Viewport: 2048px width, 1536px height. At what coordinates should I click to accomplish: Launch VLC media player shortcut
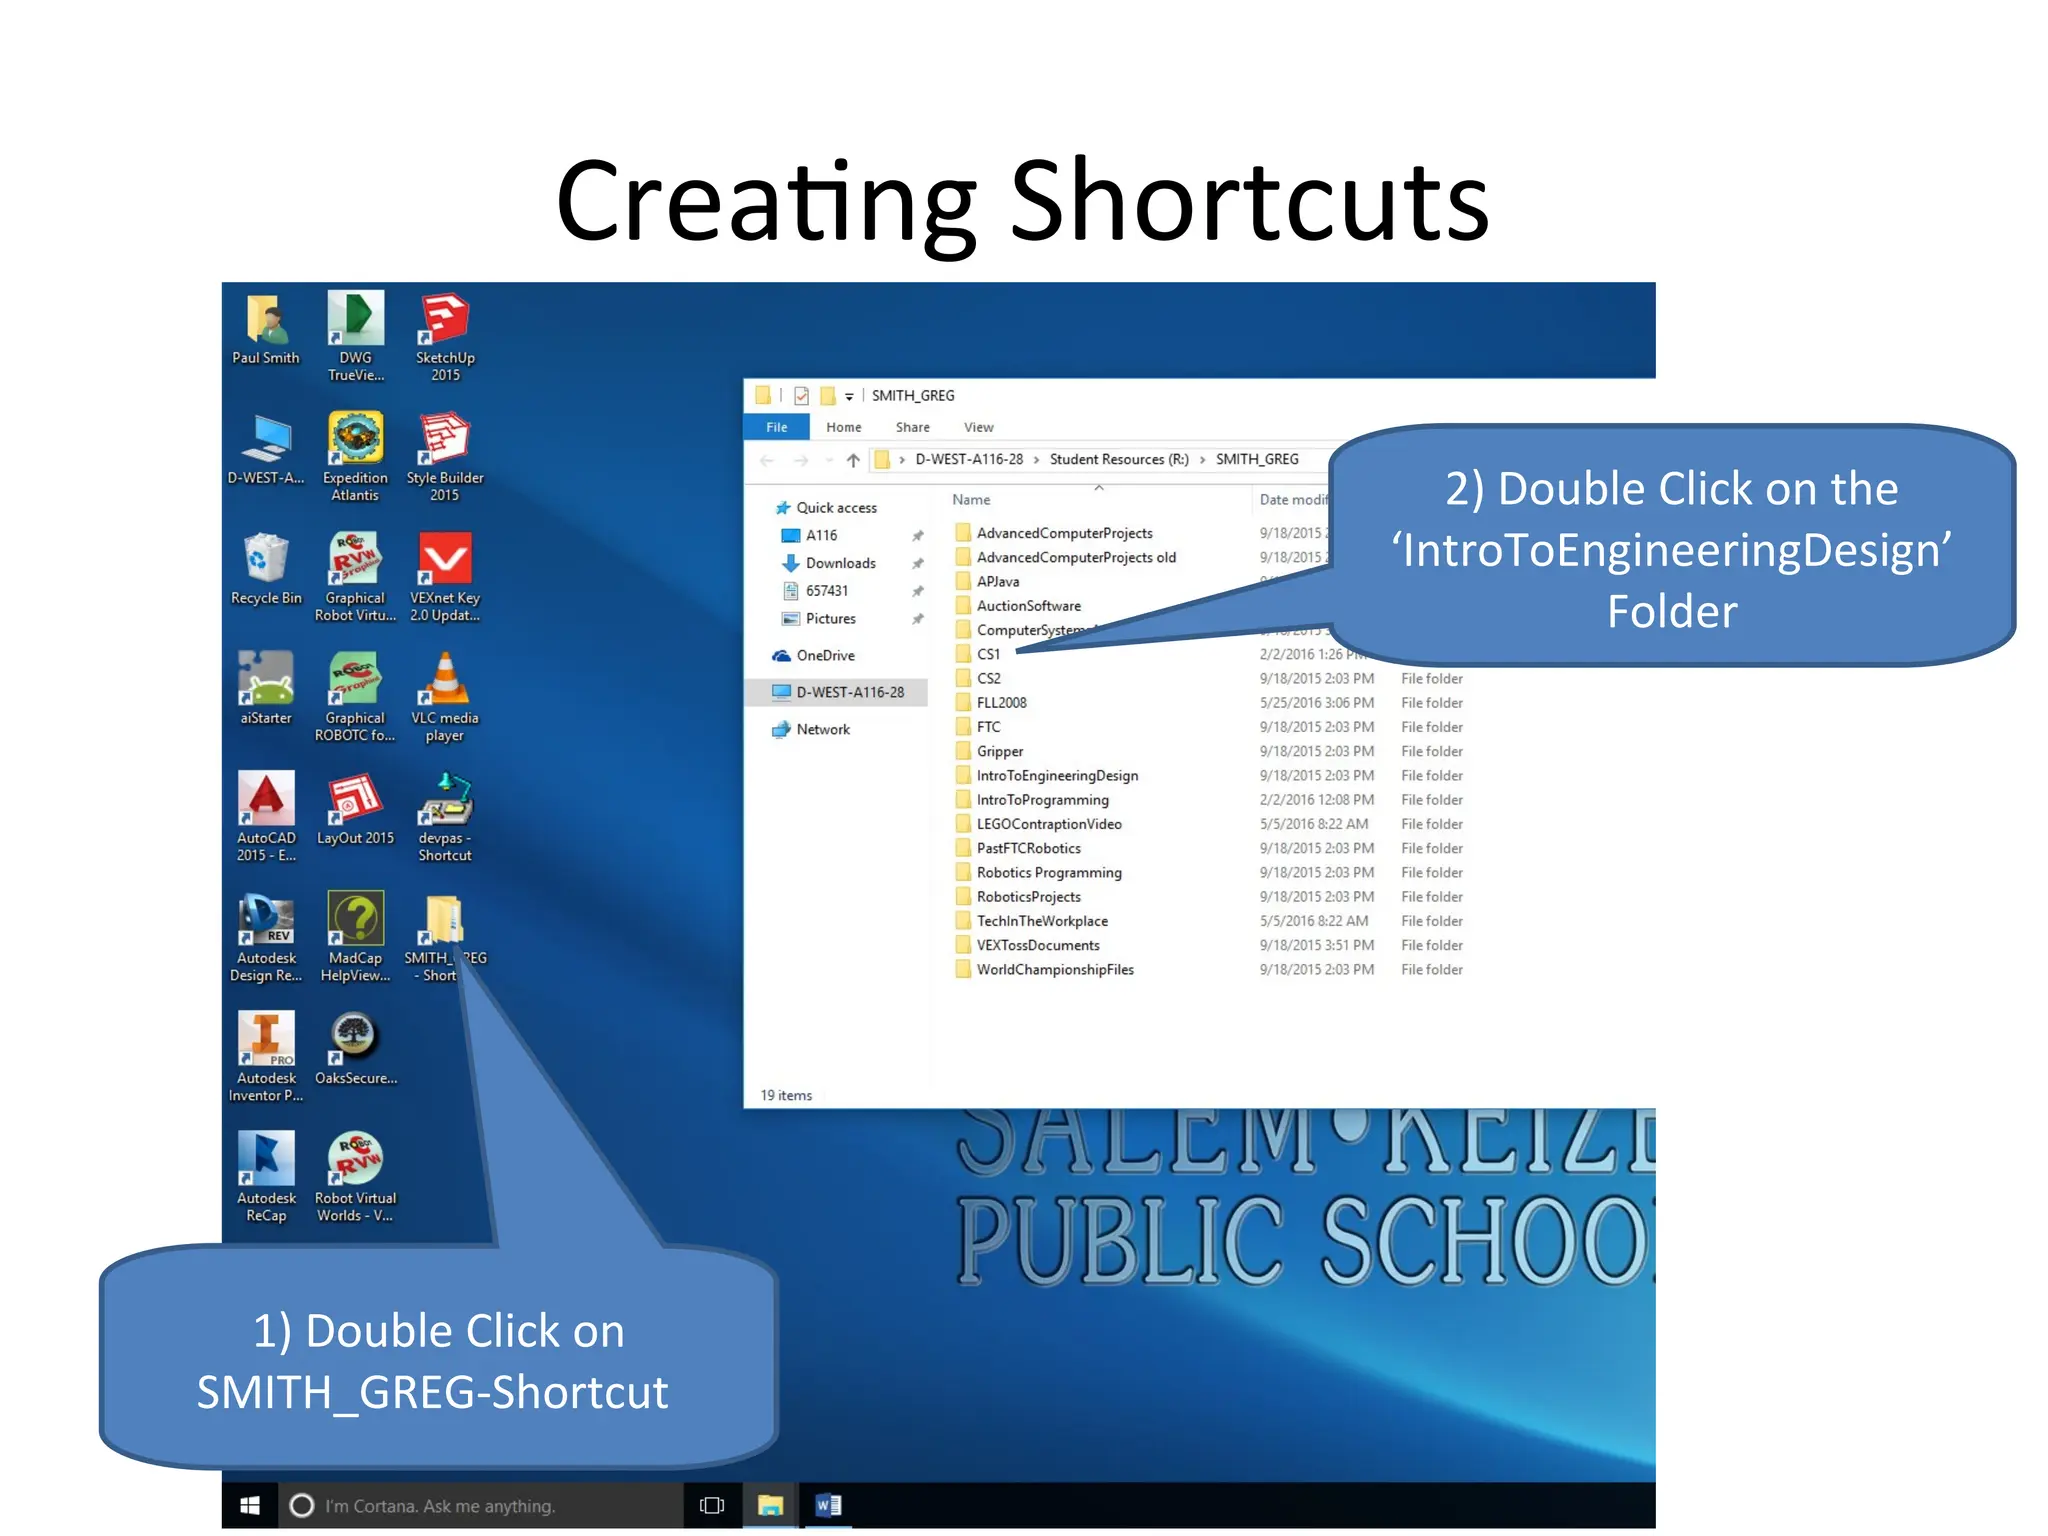[x=445, y=696]
